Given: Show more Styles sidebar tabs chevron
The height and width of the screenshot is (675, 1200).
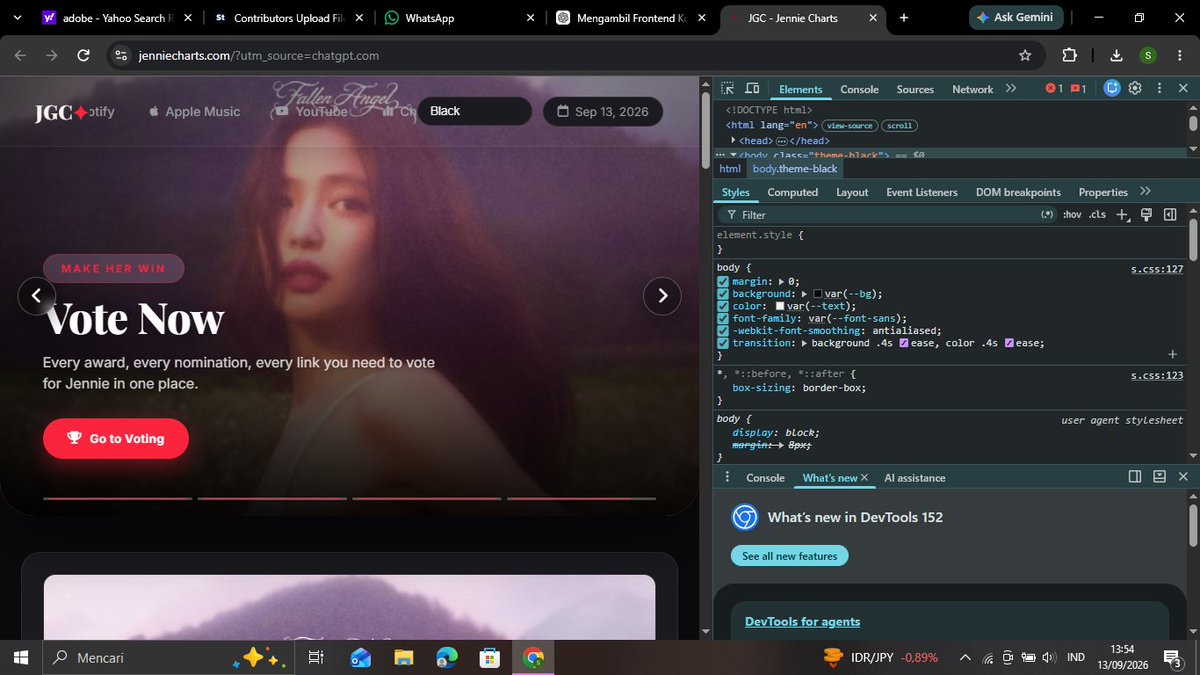Looking at the screenshot, I should pos(1145,191).
